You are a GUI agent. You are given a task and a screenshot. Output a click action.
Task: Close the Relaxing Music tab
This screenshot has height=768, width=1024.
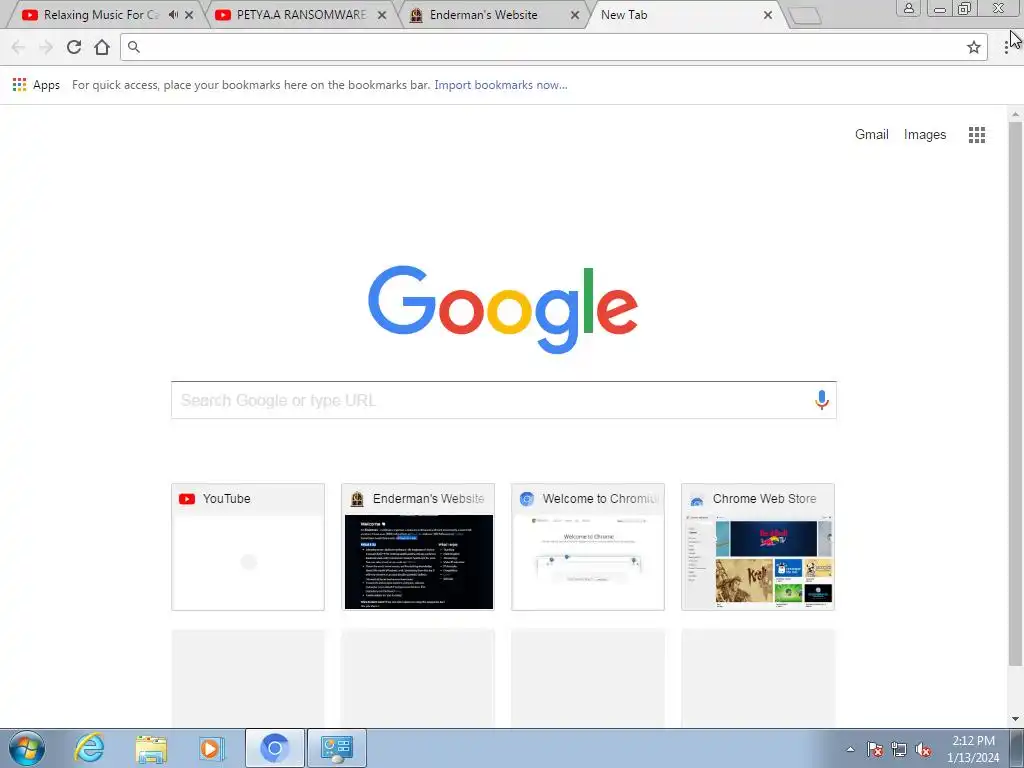pos(189,14)
